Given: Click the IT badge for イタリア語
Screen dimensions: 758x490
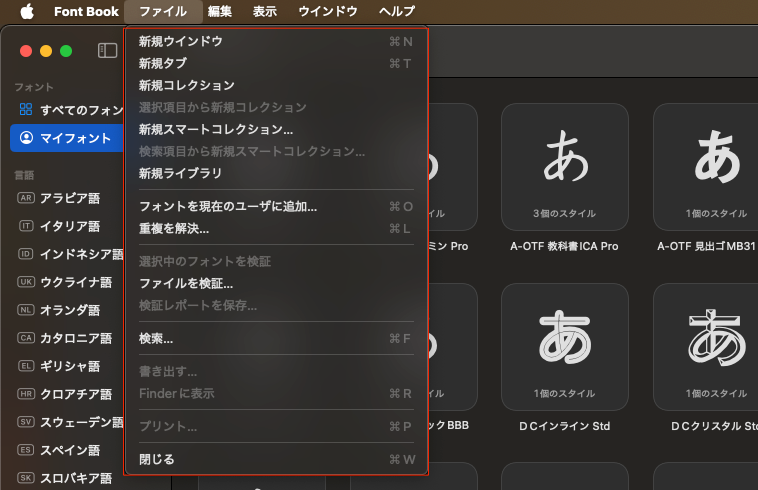Looking at the screenshot, I should 26,226.
